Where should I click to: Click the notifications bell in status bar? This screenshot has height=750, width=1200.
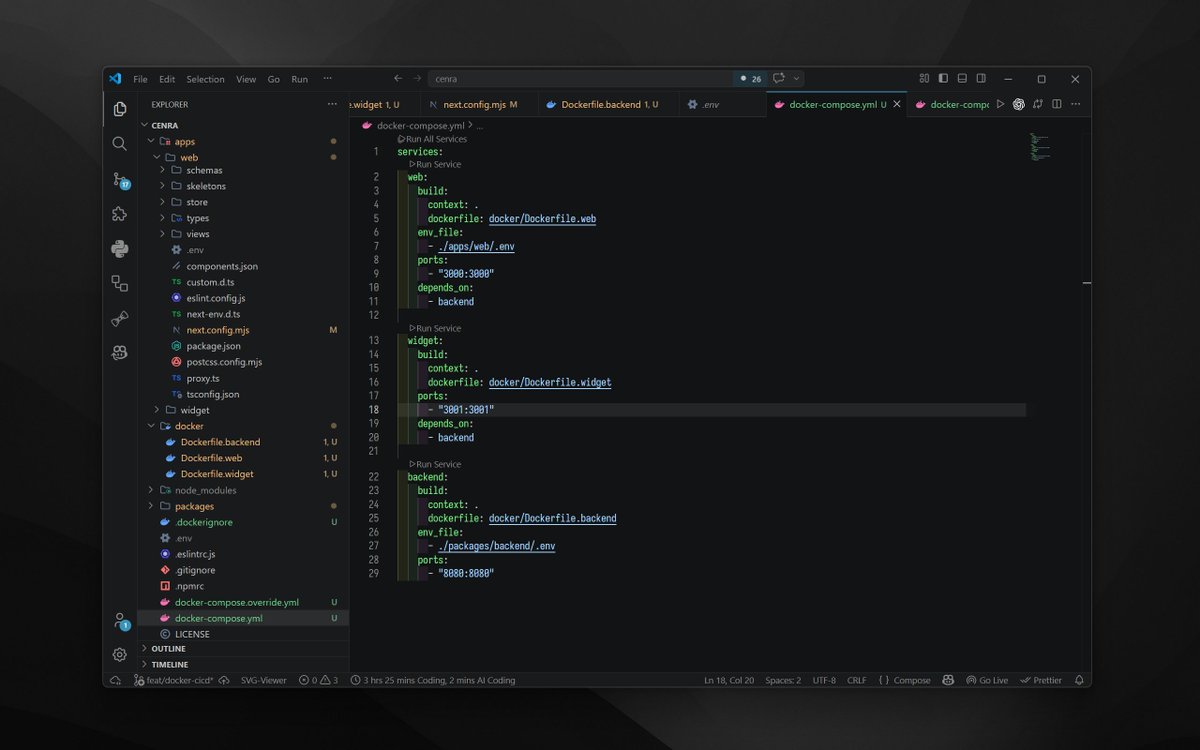tap(1079, 680)
